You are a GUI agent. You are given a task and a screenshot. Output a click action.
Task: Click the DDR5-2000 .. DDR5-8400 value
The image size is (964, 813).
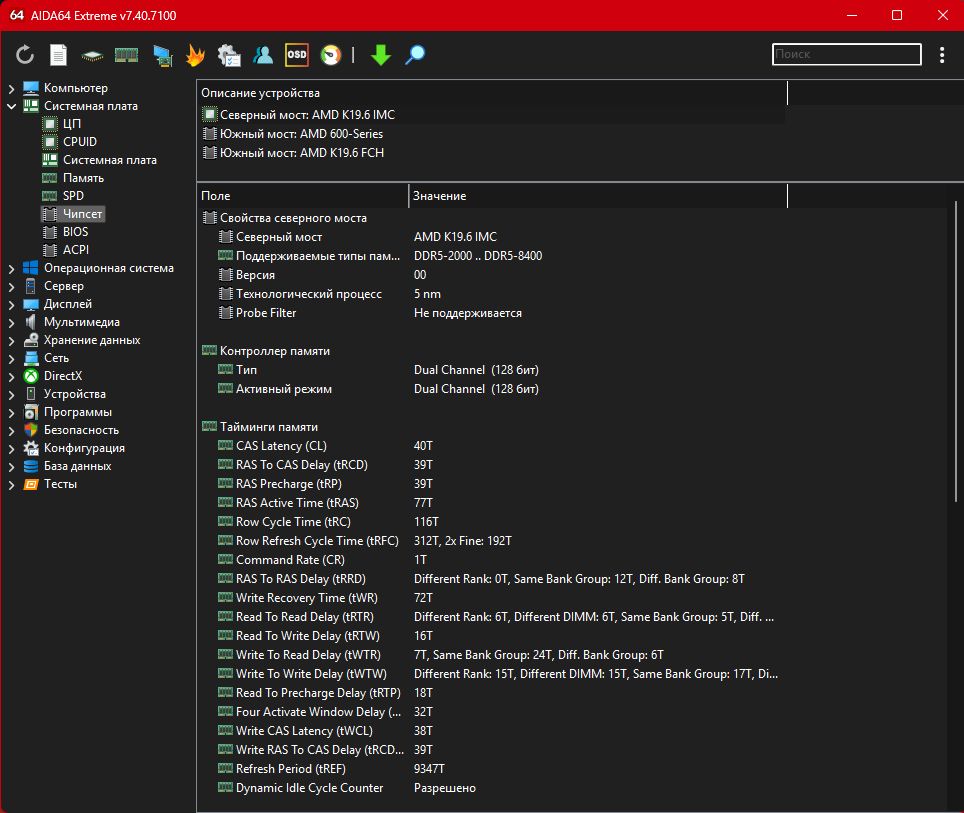478,255
